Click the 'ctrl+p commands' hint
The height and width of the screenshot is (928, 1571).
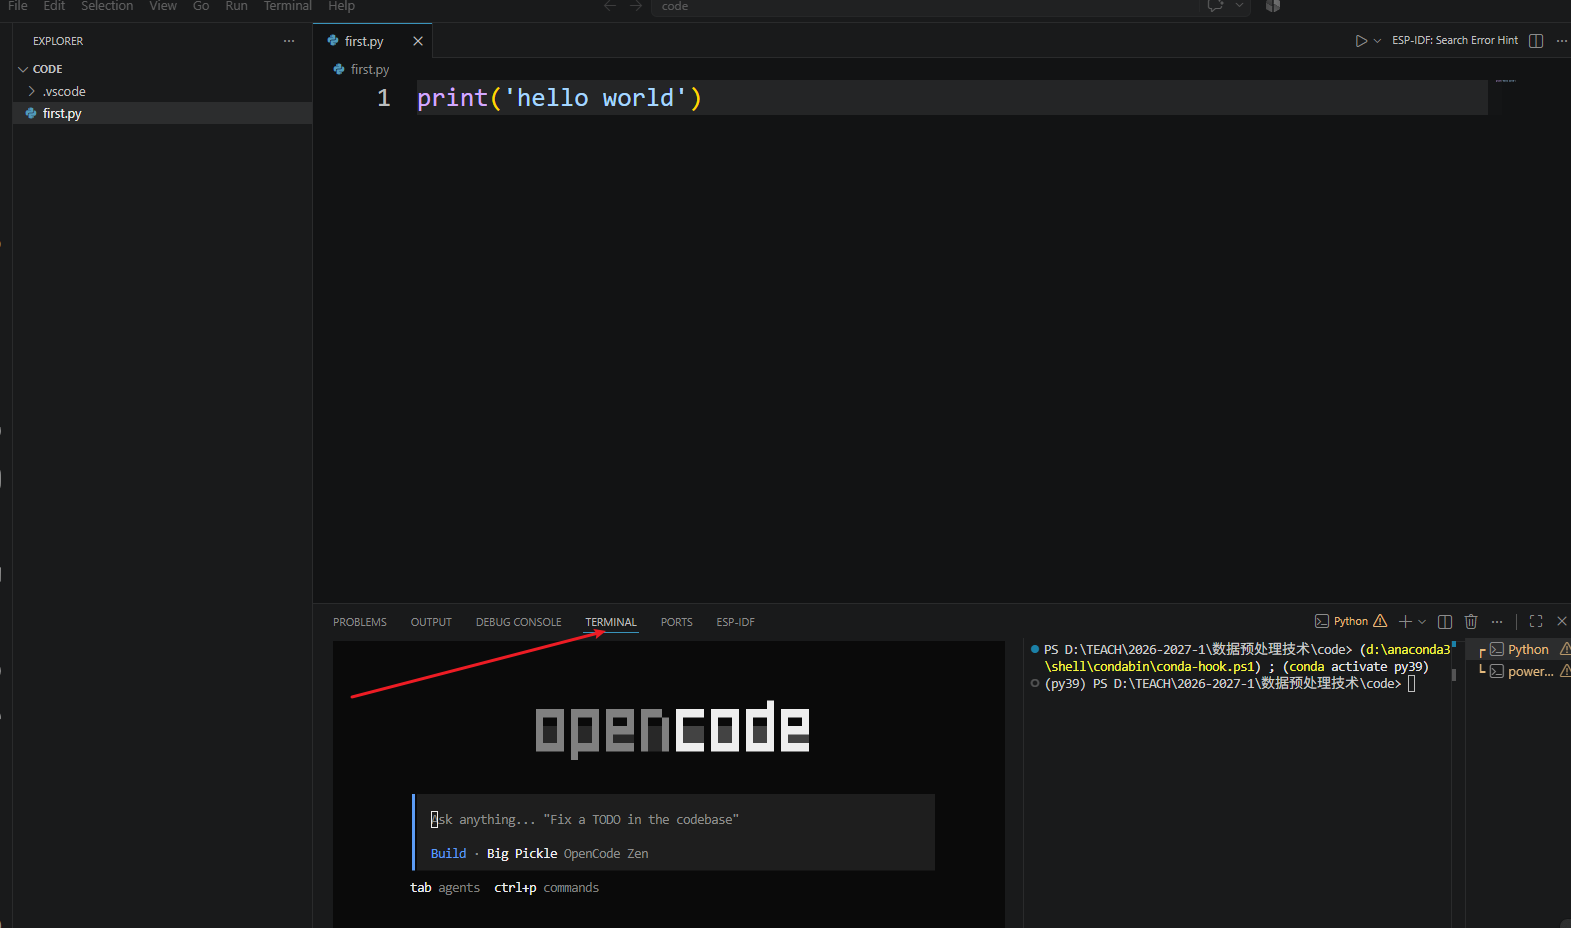[x=546, y=887]
